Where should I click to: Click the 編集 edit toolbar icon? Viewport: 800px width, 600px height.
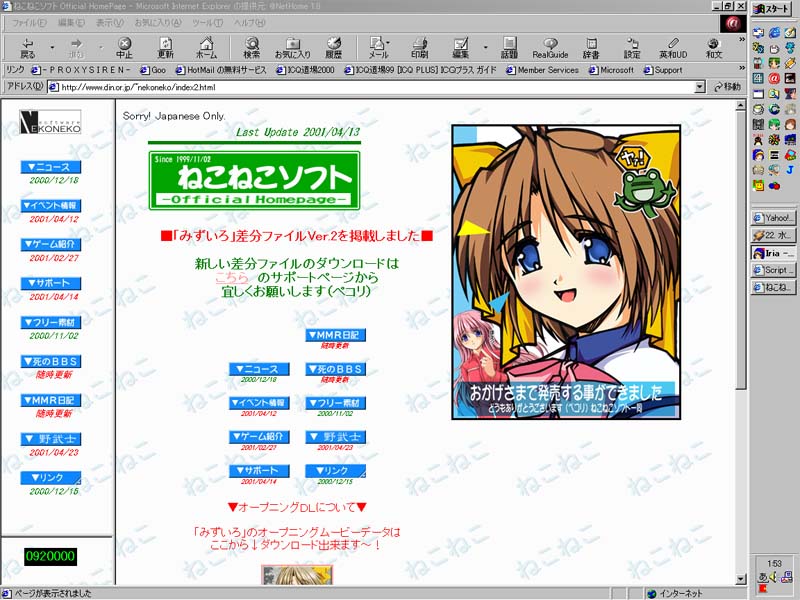pos(460,48)
